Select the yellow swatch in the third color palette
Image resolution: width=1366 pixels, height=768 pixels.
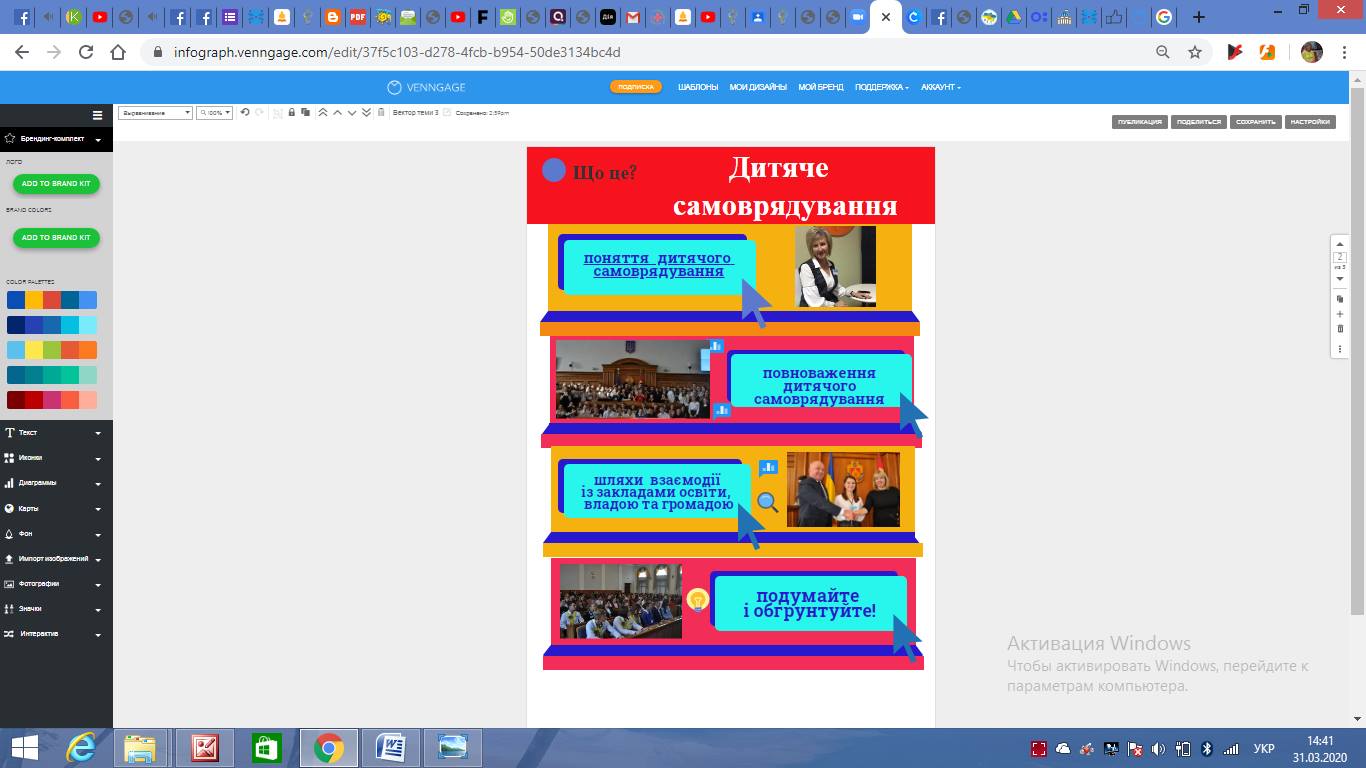coord(34,350)
